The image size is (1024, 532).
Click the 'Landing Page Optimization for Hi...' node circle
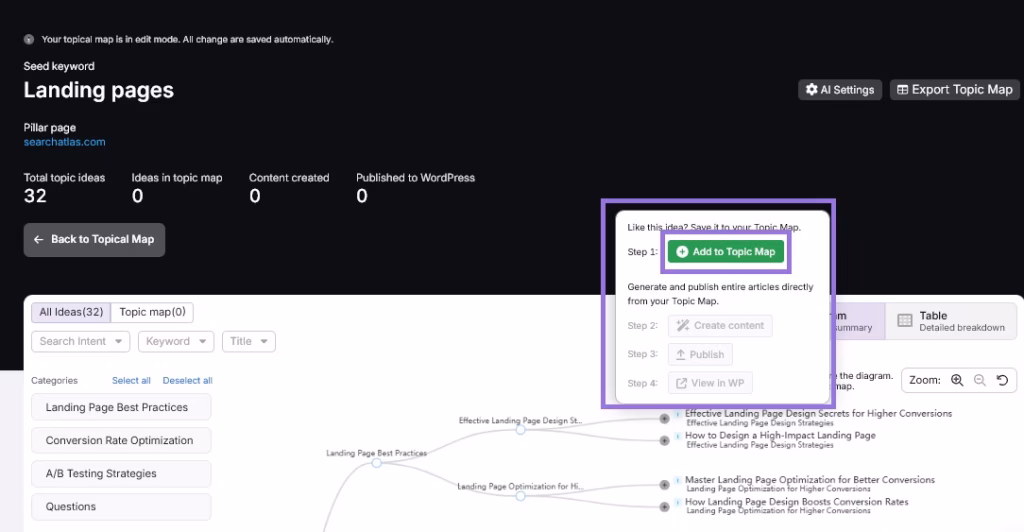click(x=520, y=496)
